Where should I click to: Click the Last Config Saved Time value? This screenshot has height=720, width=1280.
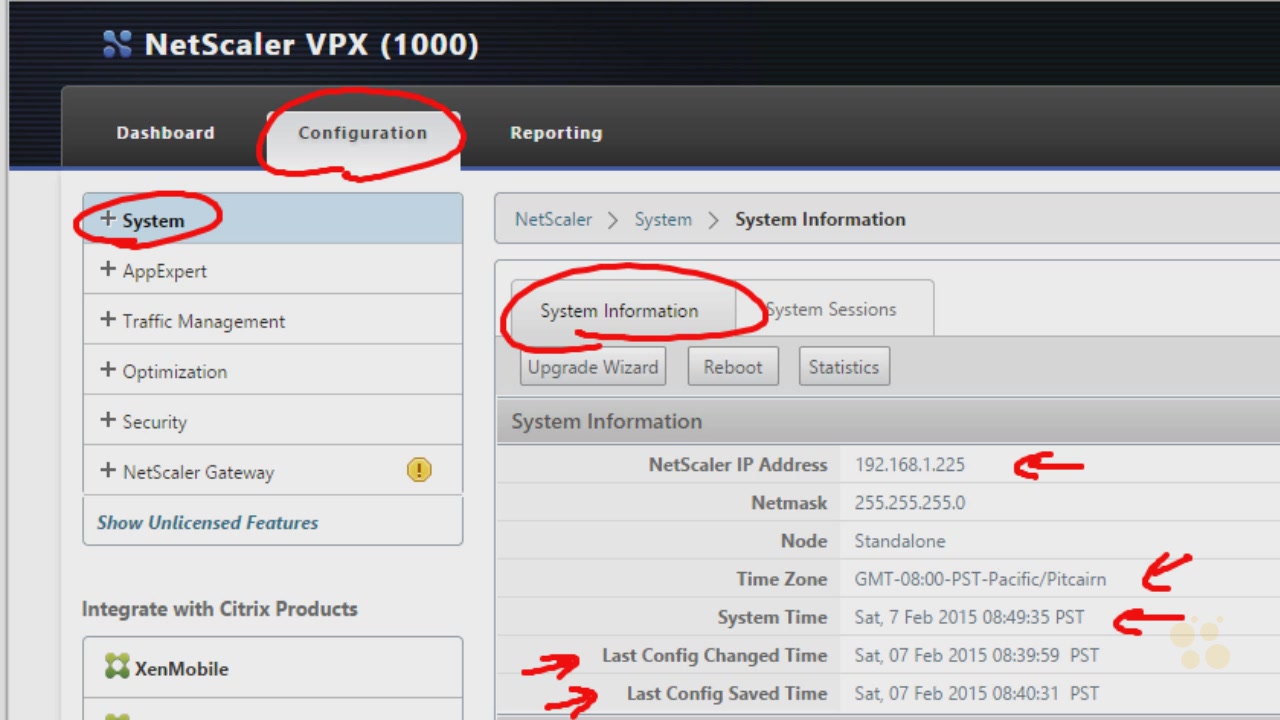[x=976, y=694]
